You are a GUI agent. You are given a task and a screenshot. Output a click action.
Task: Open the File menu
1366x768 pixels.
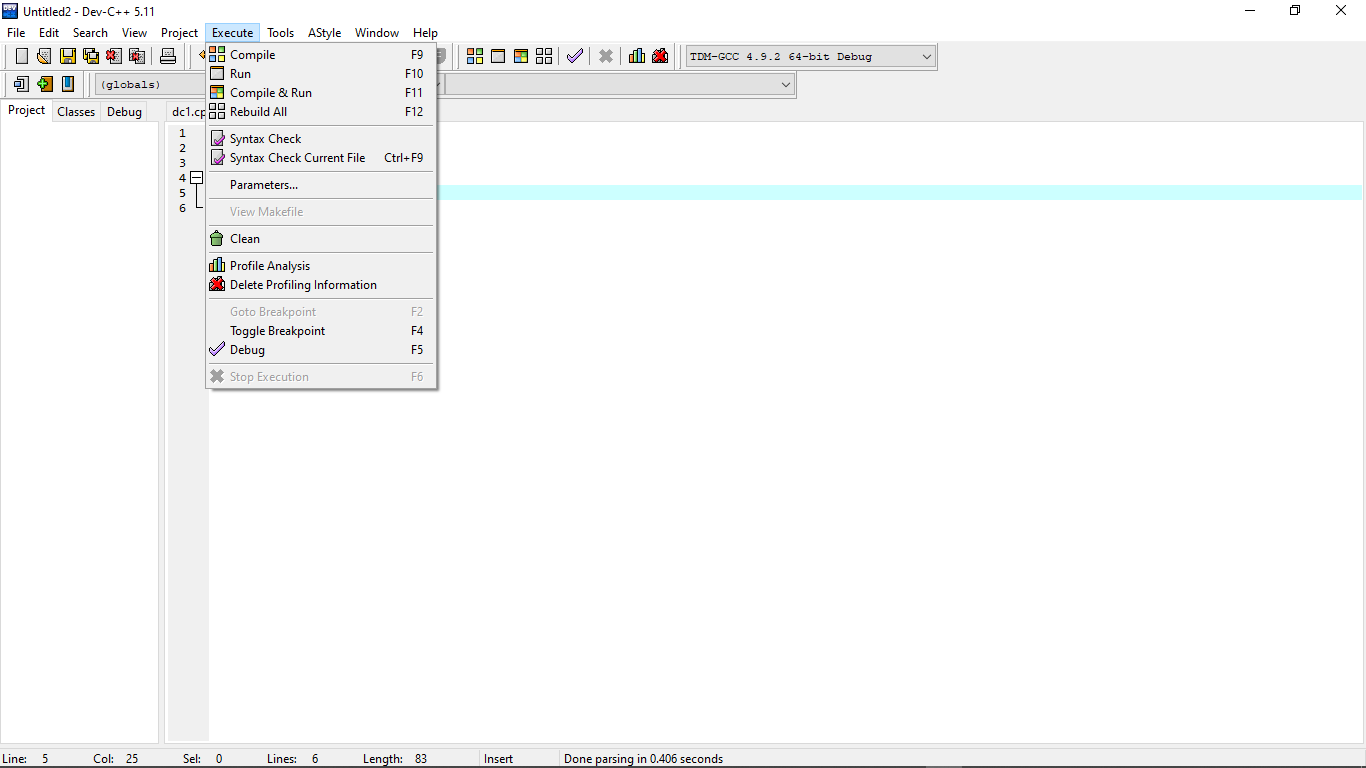16,33
